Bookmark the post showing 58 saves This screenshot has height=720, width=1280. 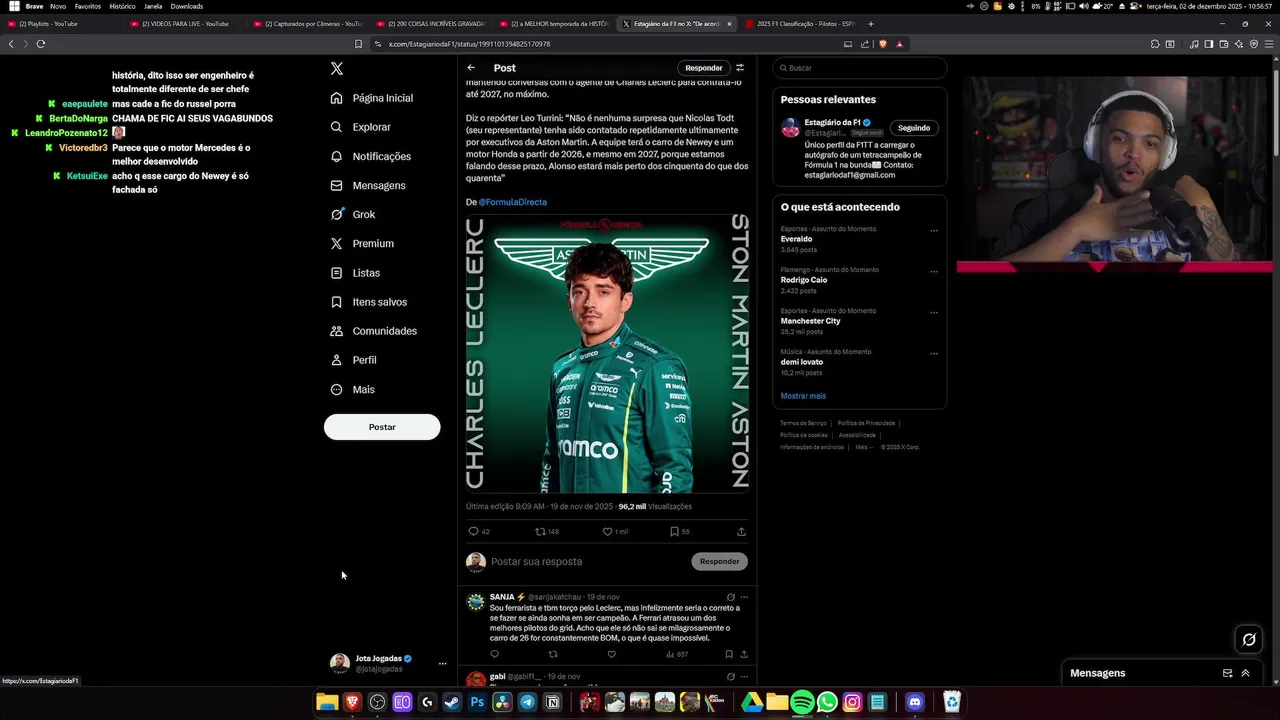click(674, 531)
